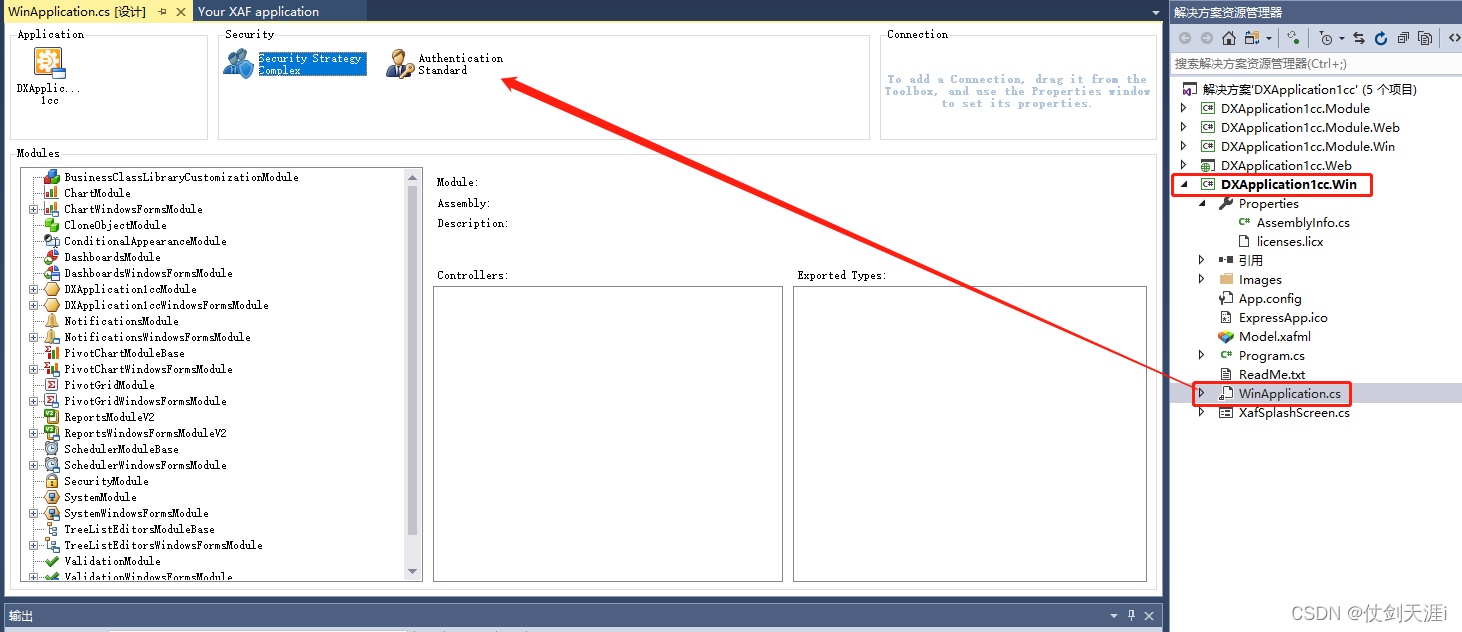Expand the Program.cs node
Viewport: 1462px width, 632px height.
tap(1202, 355)
